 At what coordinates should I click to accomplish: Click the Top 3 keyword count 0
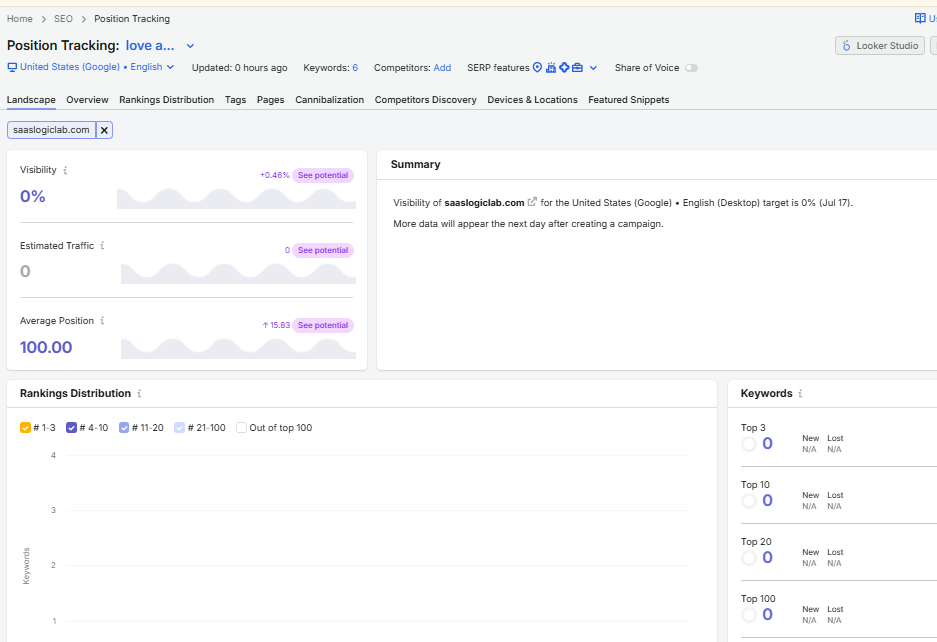point(767,444)
